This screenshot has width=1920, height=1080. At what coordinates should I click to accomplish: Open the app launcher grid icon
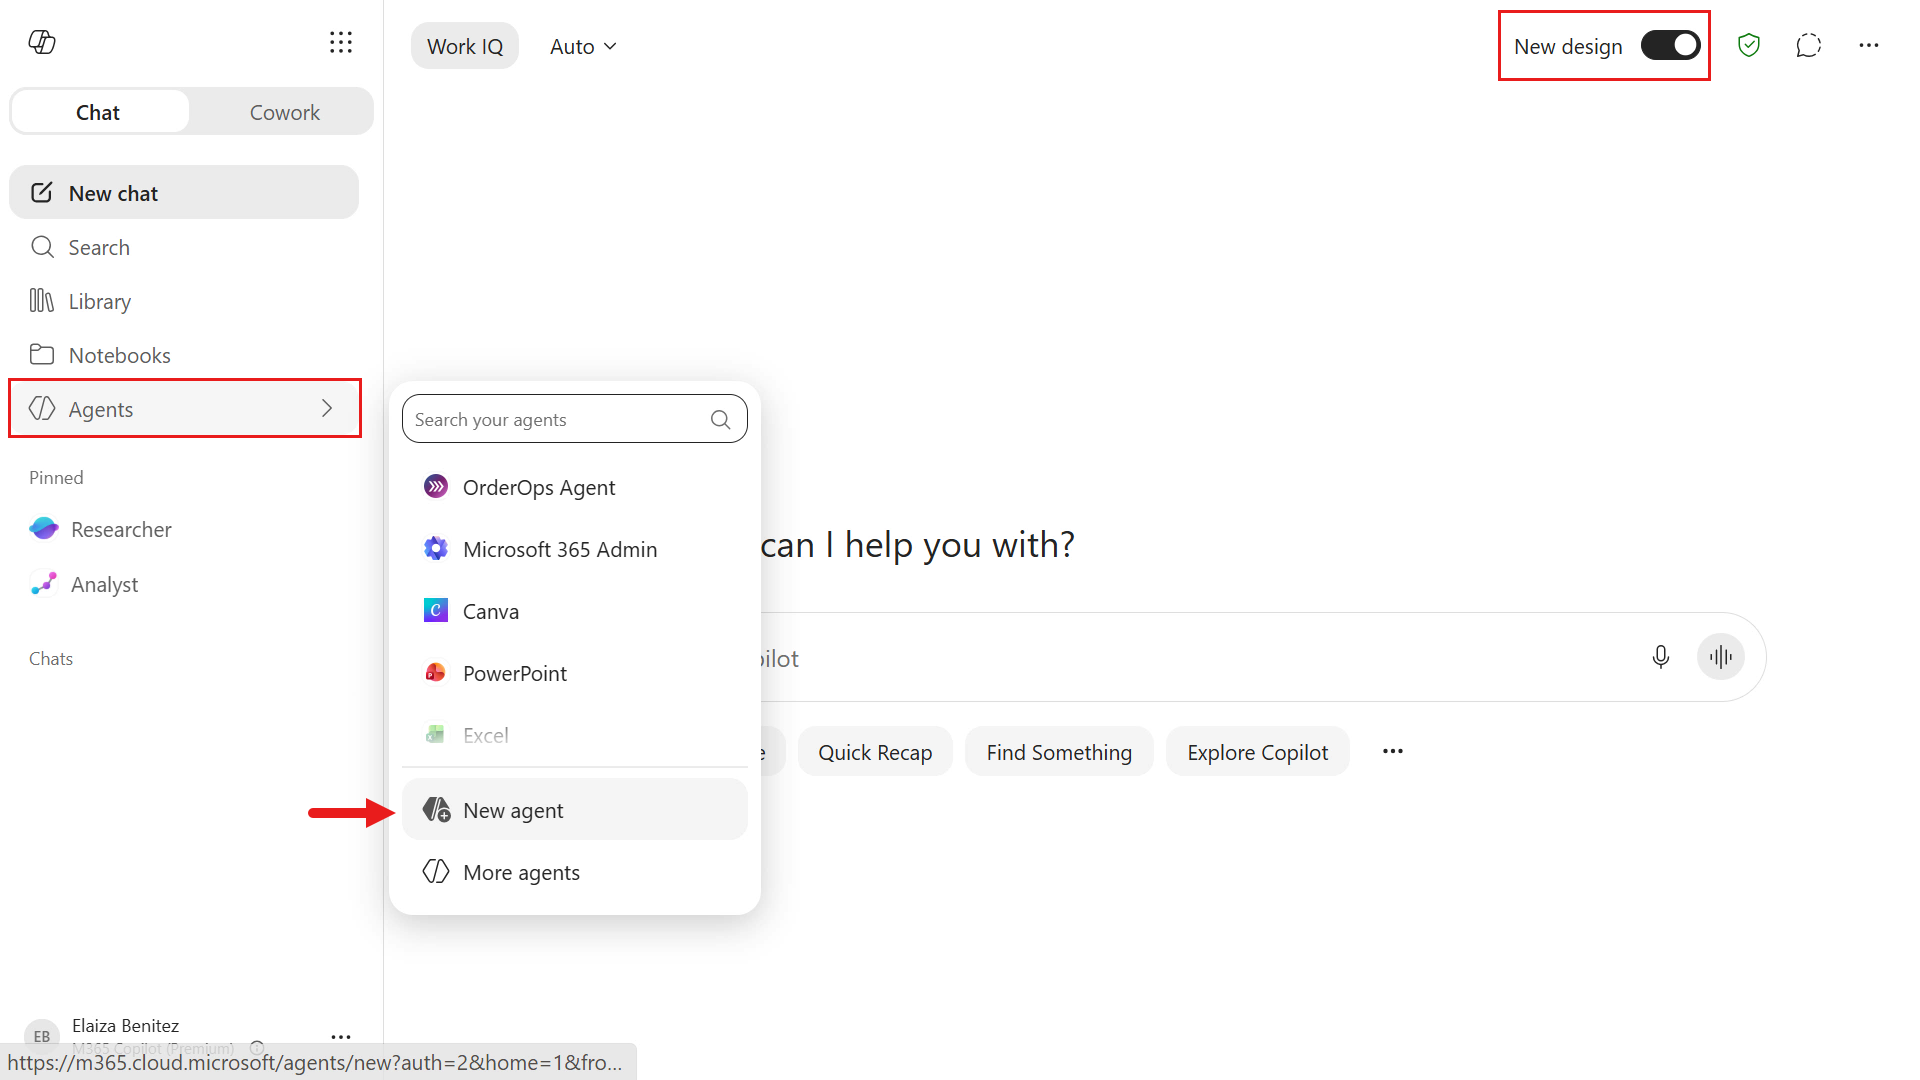[341, 42]
